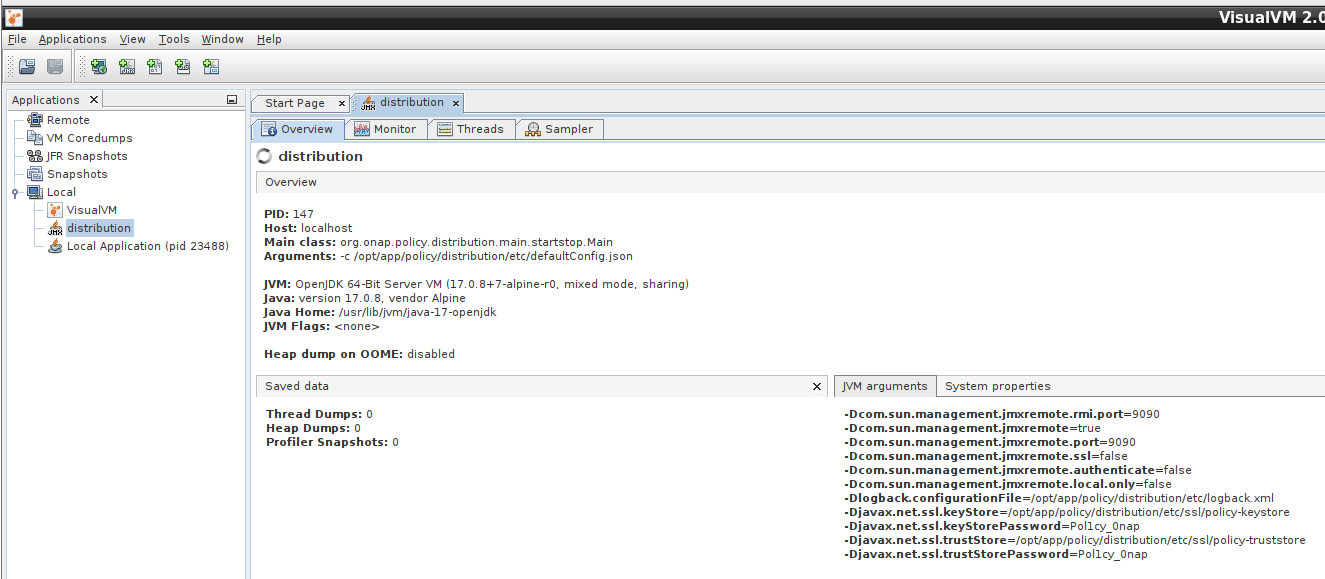The image size is (1325, 579).
Task: Click the Load snapshot toolbar icon
Action: point(27,67)
